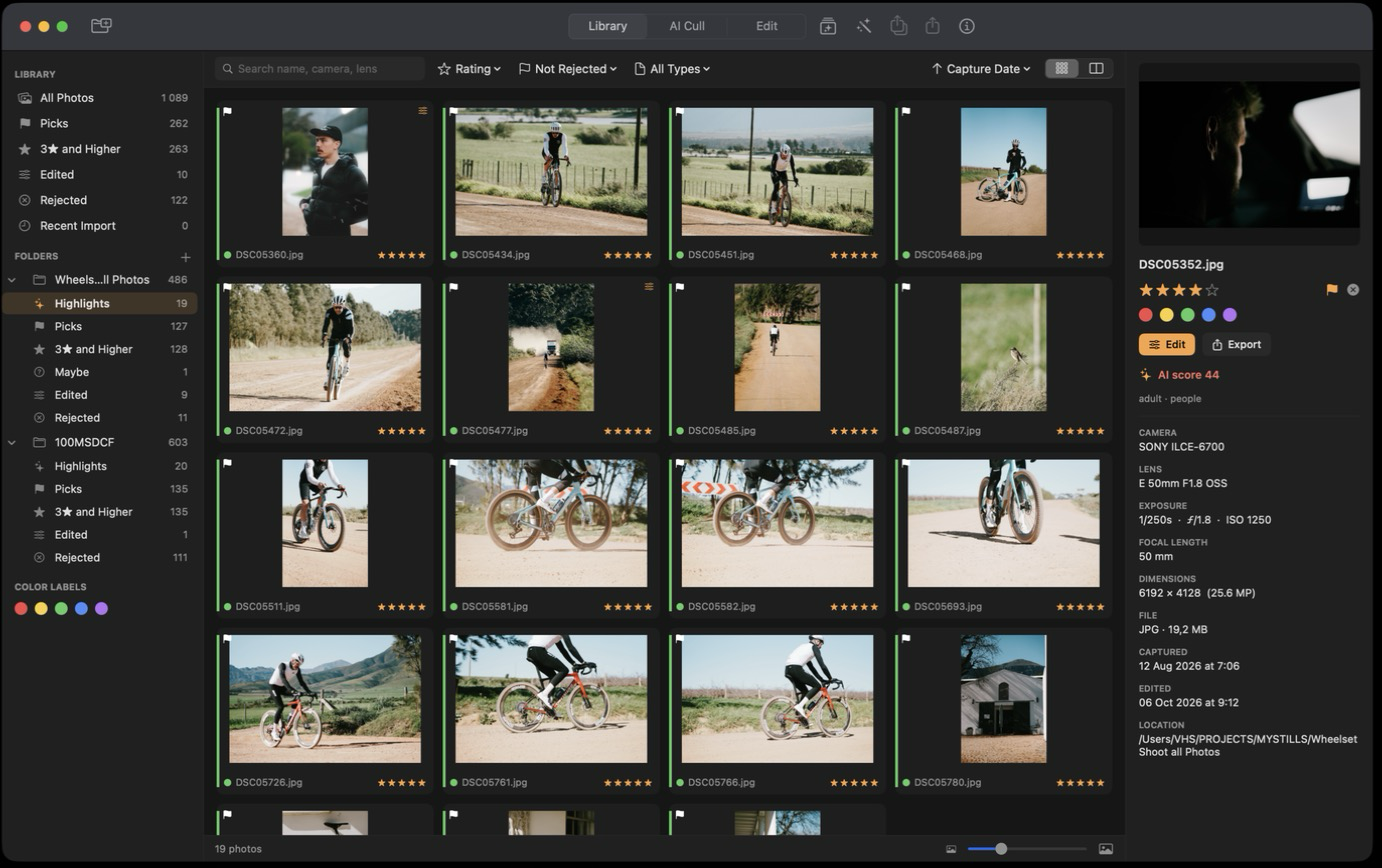Click the edited sliders icon on DSC05360.jpg
The height and width of the screenshot is (868, 1382).
423,111
